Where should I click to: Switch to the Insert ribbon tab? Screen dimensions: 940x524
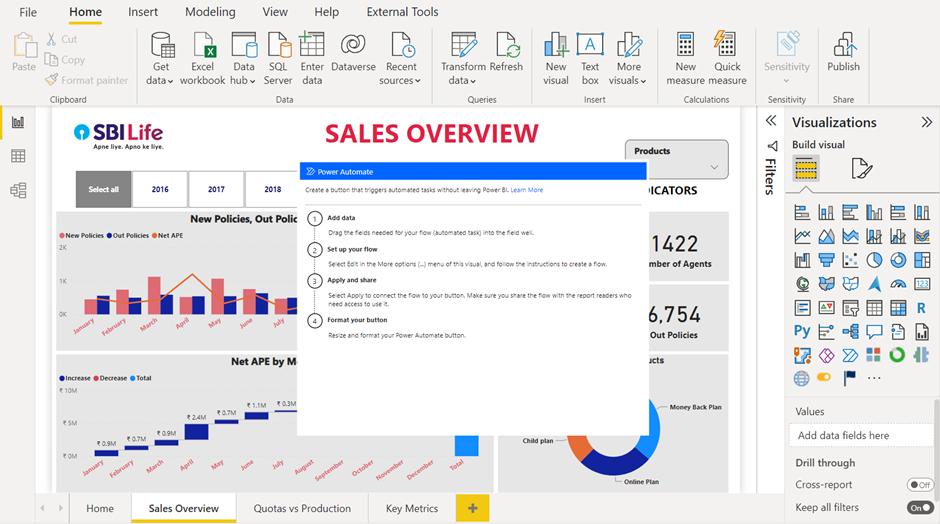(143, 12)
